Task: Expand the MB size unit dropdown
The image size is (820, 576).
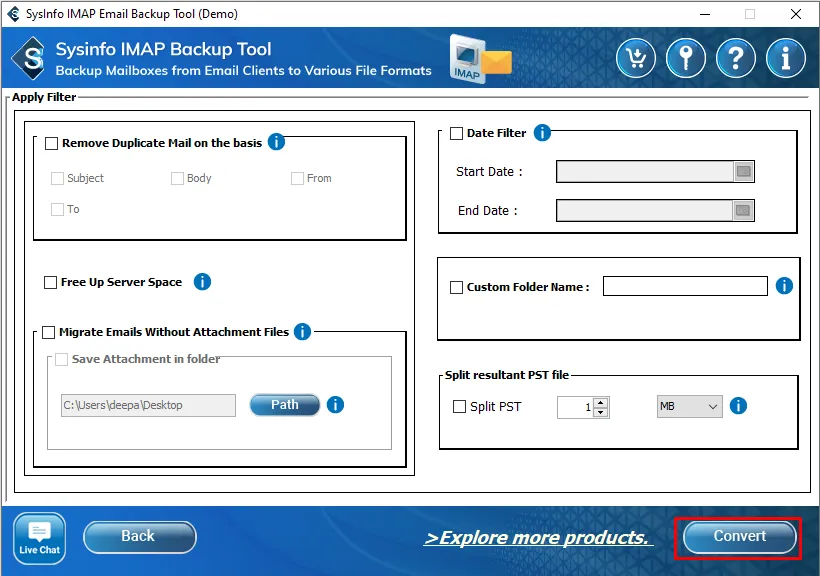Action: 689,406
